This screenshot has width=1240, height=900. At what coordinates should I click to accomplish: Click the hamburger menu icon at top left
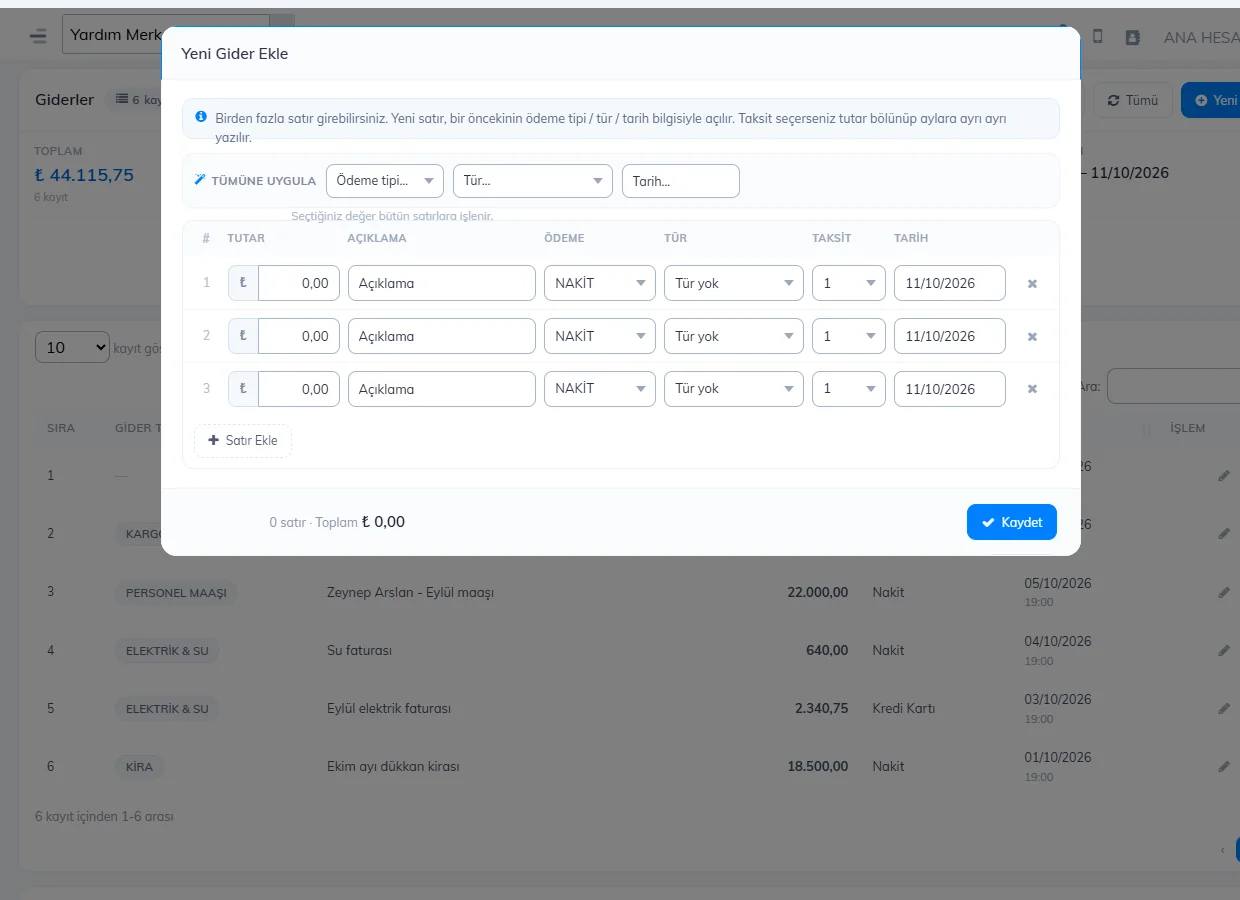coord(38,36)
